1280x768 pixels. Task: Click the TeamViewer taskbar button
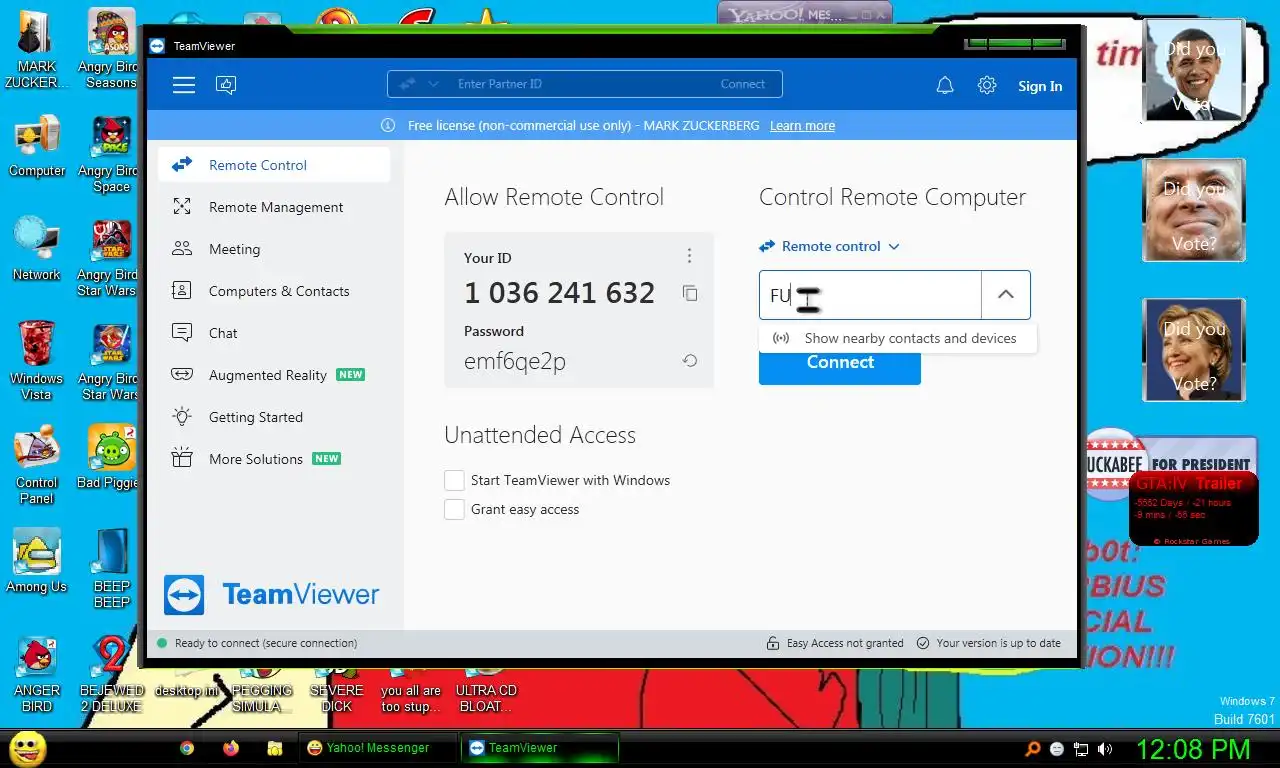coord(540,748)
